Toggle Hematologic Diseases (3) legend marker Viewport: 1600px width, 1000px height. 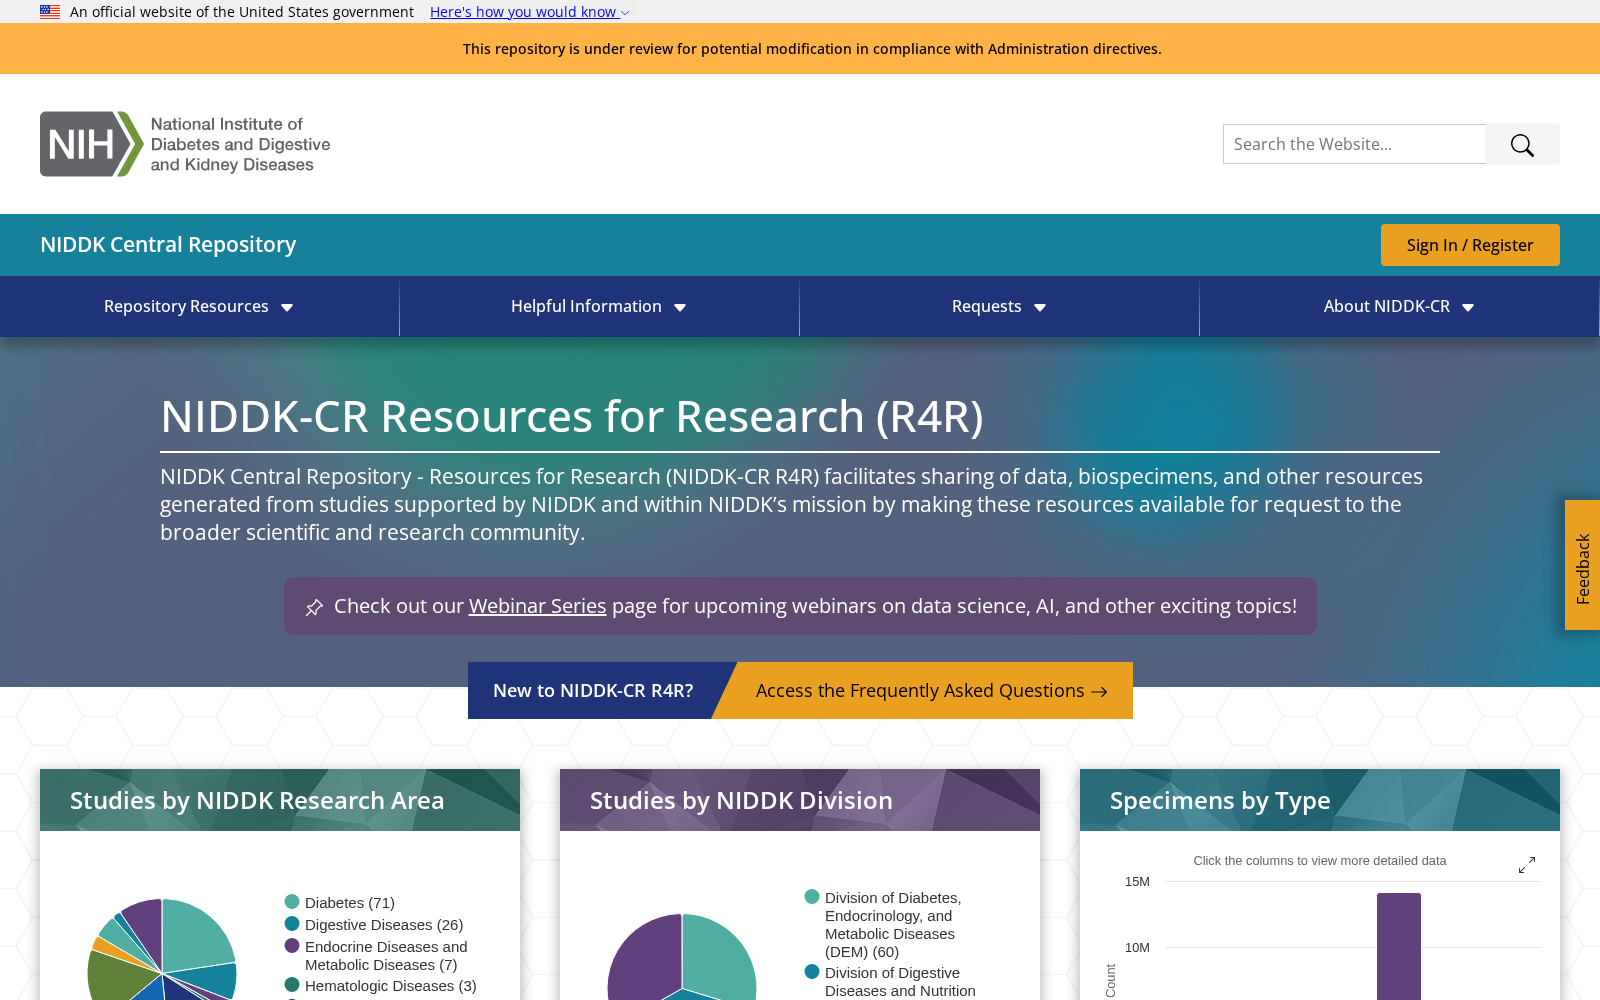292,985
